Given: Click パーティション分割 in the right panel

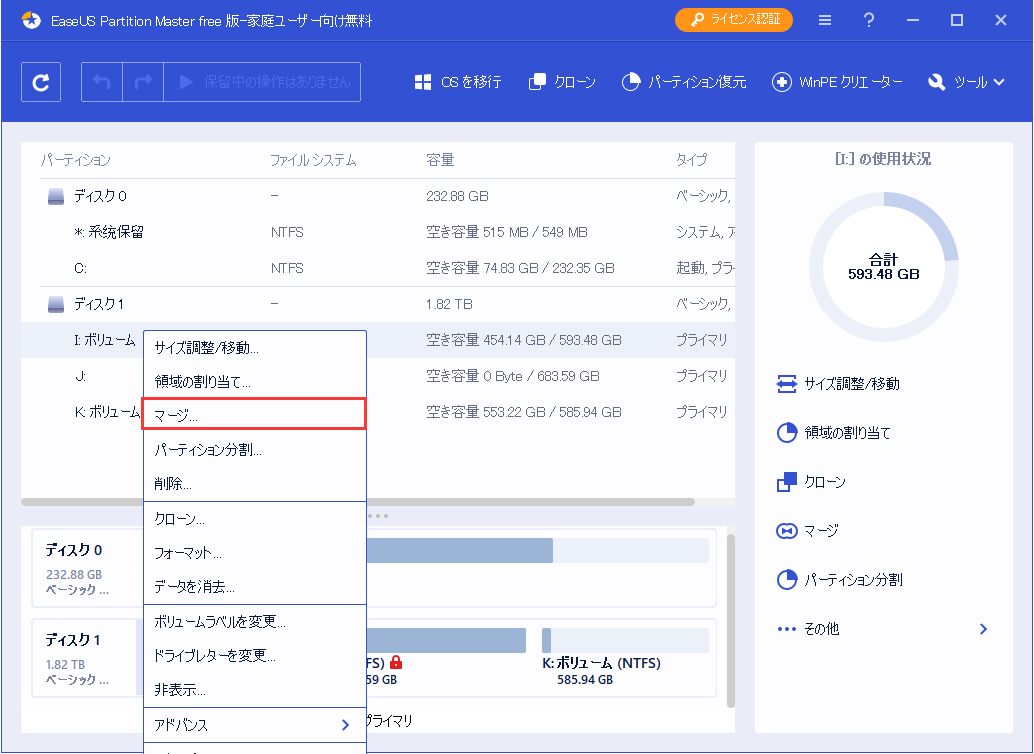Looking at the screenshot, I should tap(839, 580).
